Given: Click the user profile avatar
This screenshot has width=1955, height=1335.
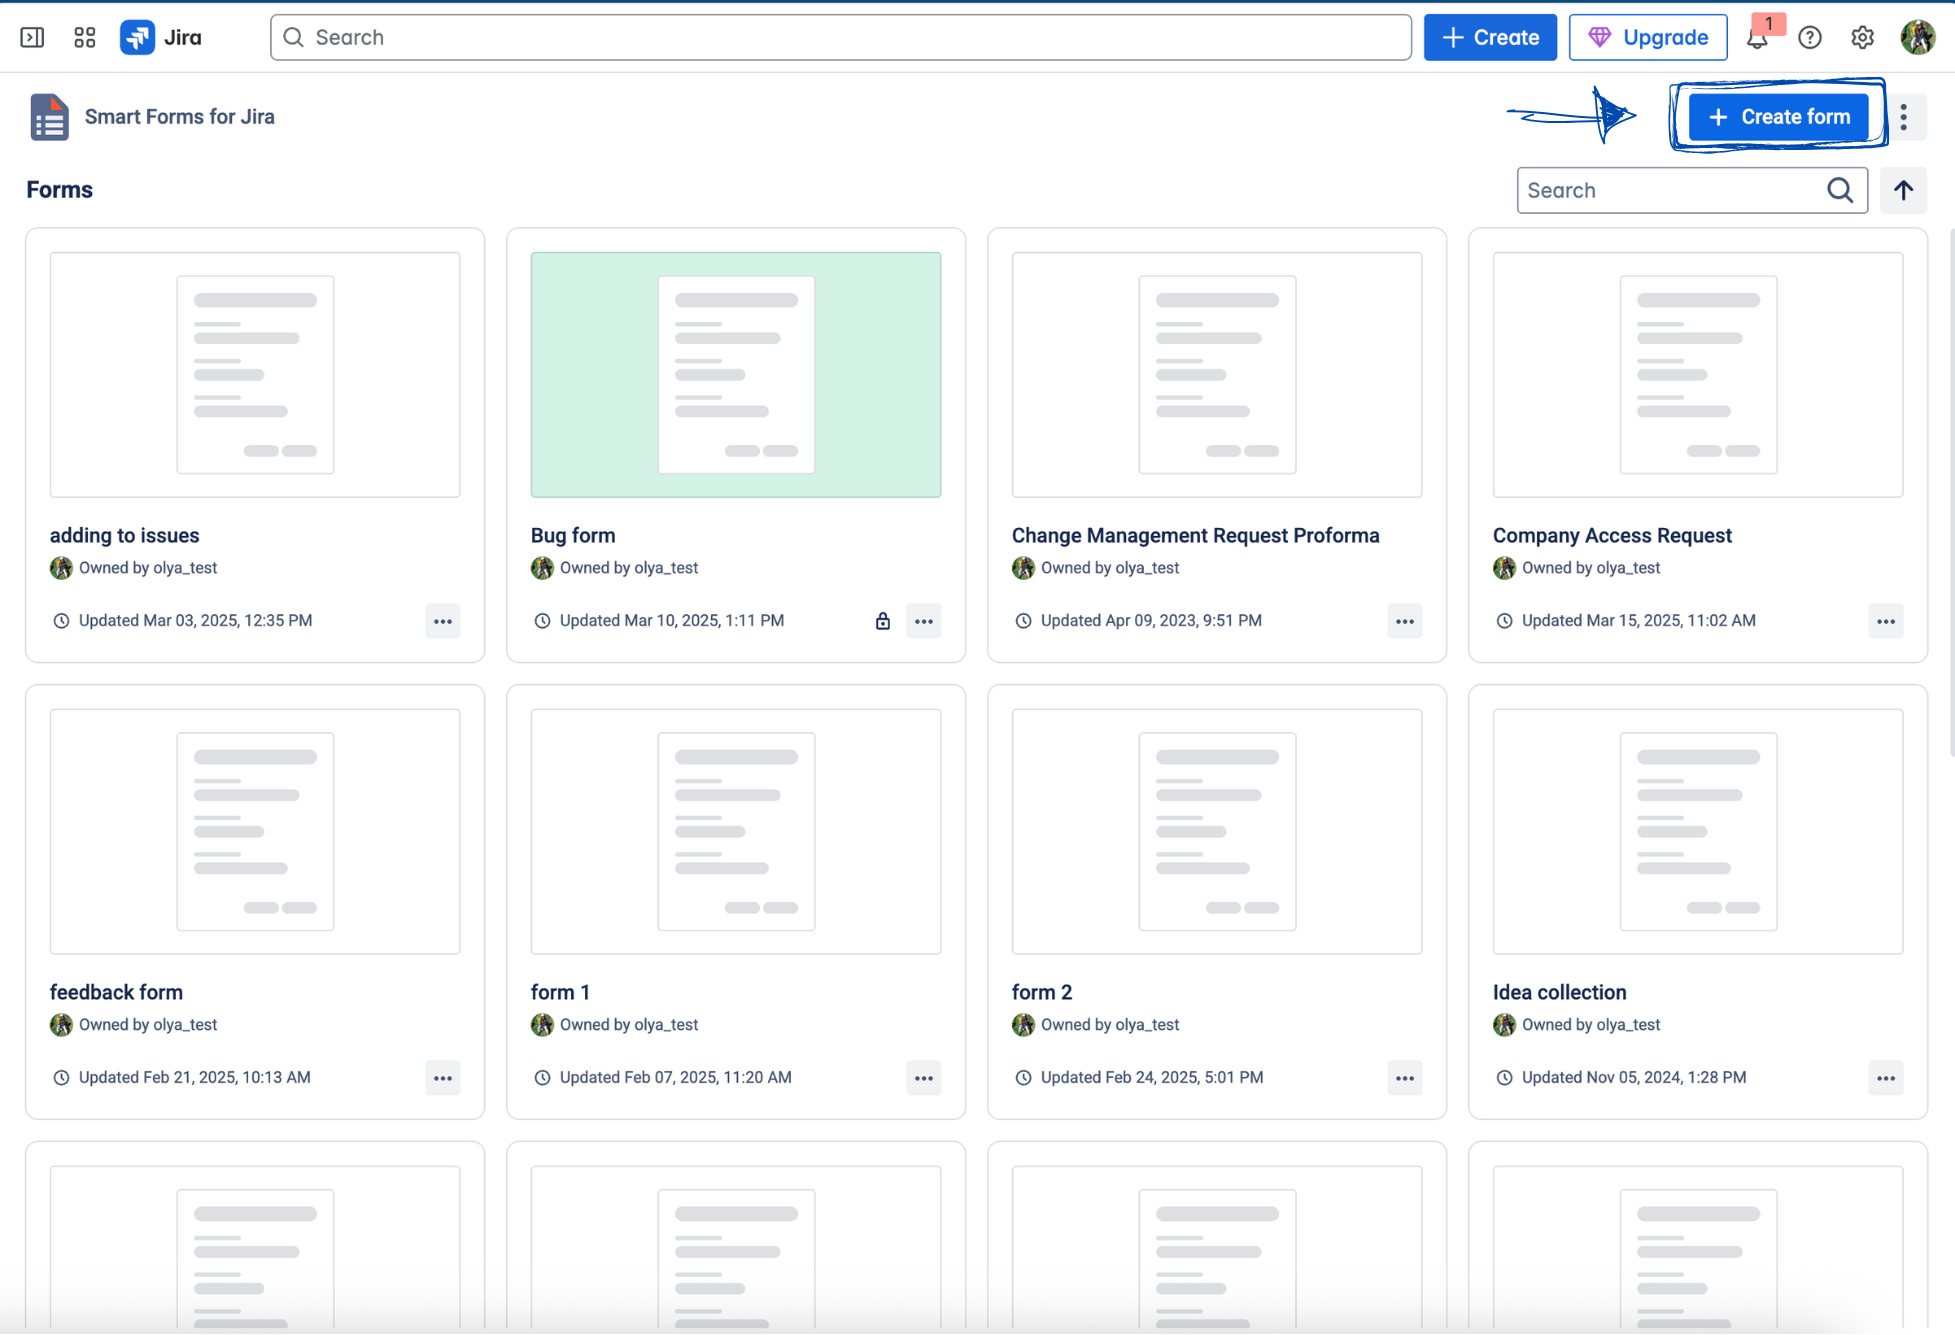Looking at the screenshot, I should [1918, 37].
